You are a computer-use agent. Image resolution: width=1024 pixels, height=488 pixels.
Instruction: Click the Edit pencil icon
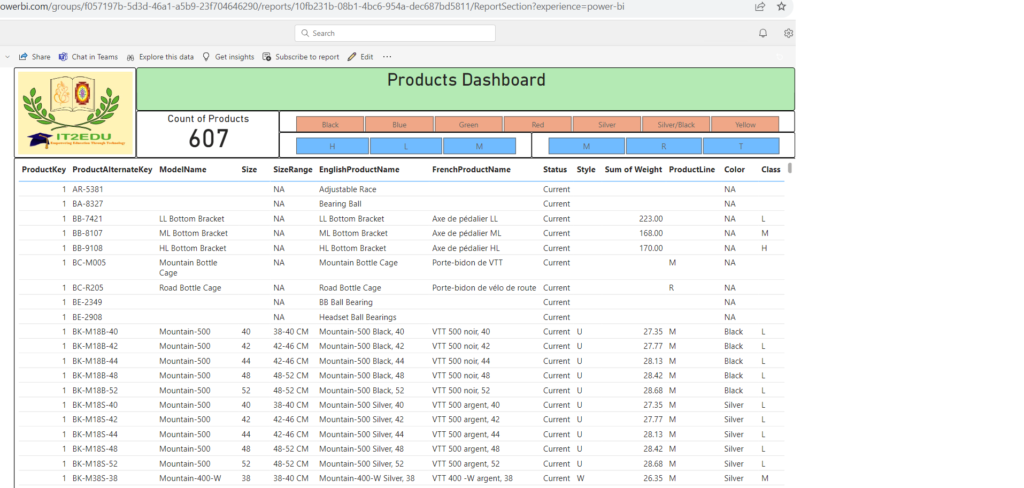(352, 57)
